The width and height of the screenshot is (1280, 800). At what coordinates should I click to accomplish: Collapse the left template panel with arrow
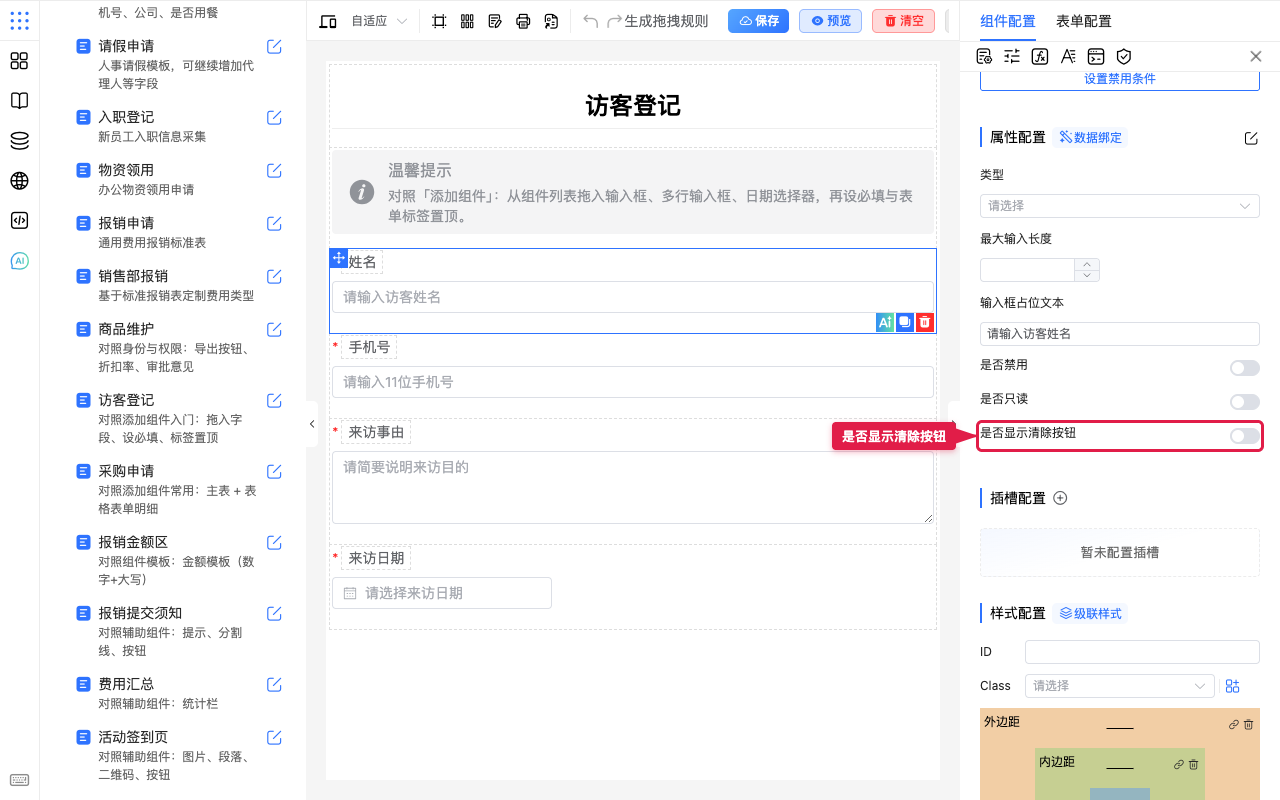point(311,424)
